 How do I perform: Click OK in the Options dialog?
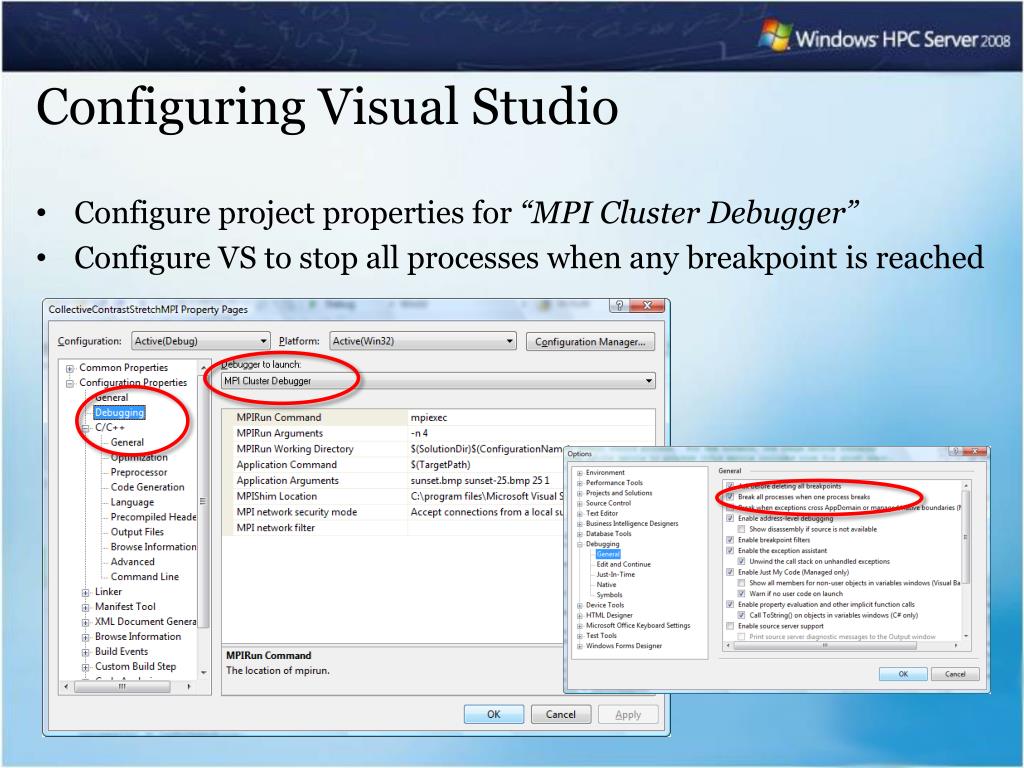coord(903,674)
